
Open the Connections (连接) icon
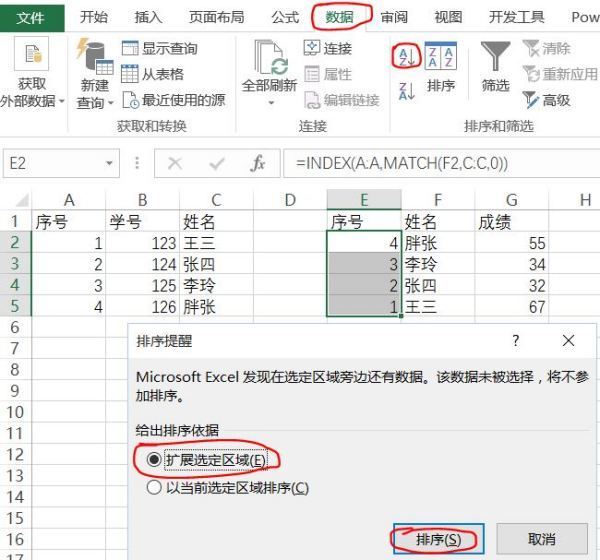[312, 48]
